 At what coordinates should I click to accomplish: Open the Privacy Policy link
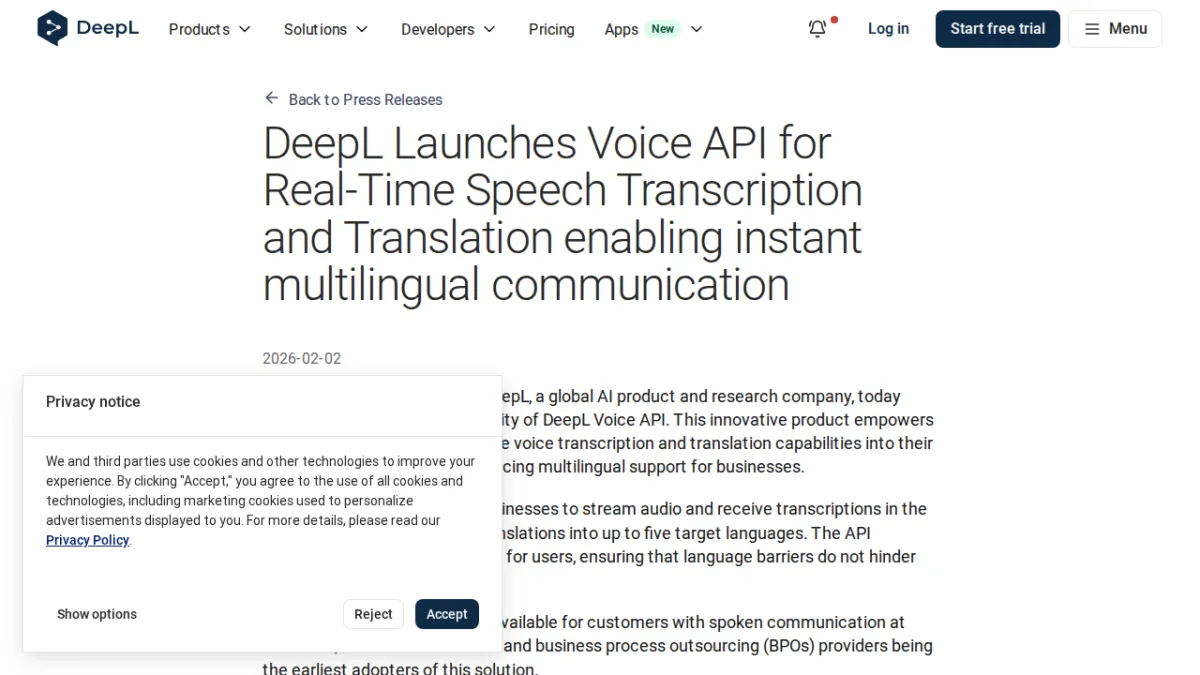click(87, 540)
